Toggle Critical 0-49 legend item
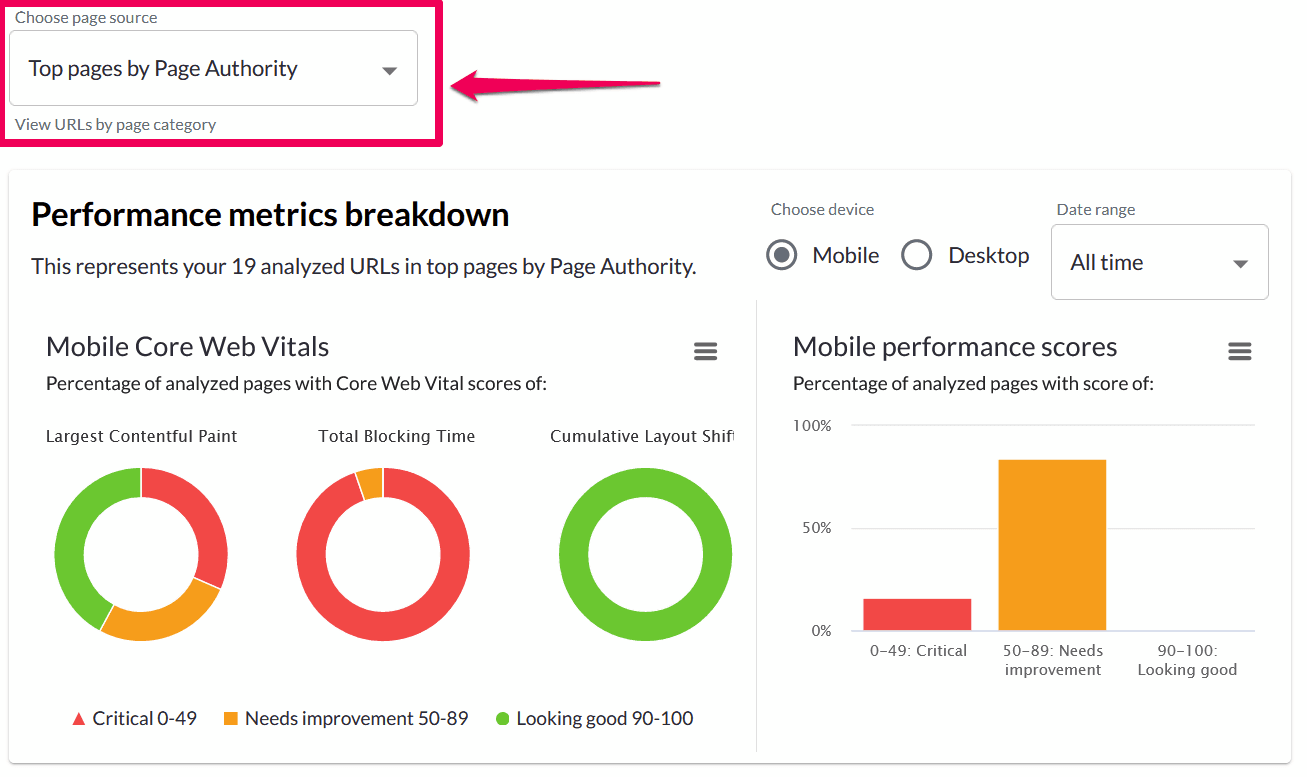 coord(145,719)
